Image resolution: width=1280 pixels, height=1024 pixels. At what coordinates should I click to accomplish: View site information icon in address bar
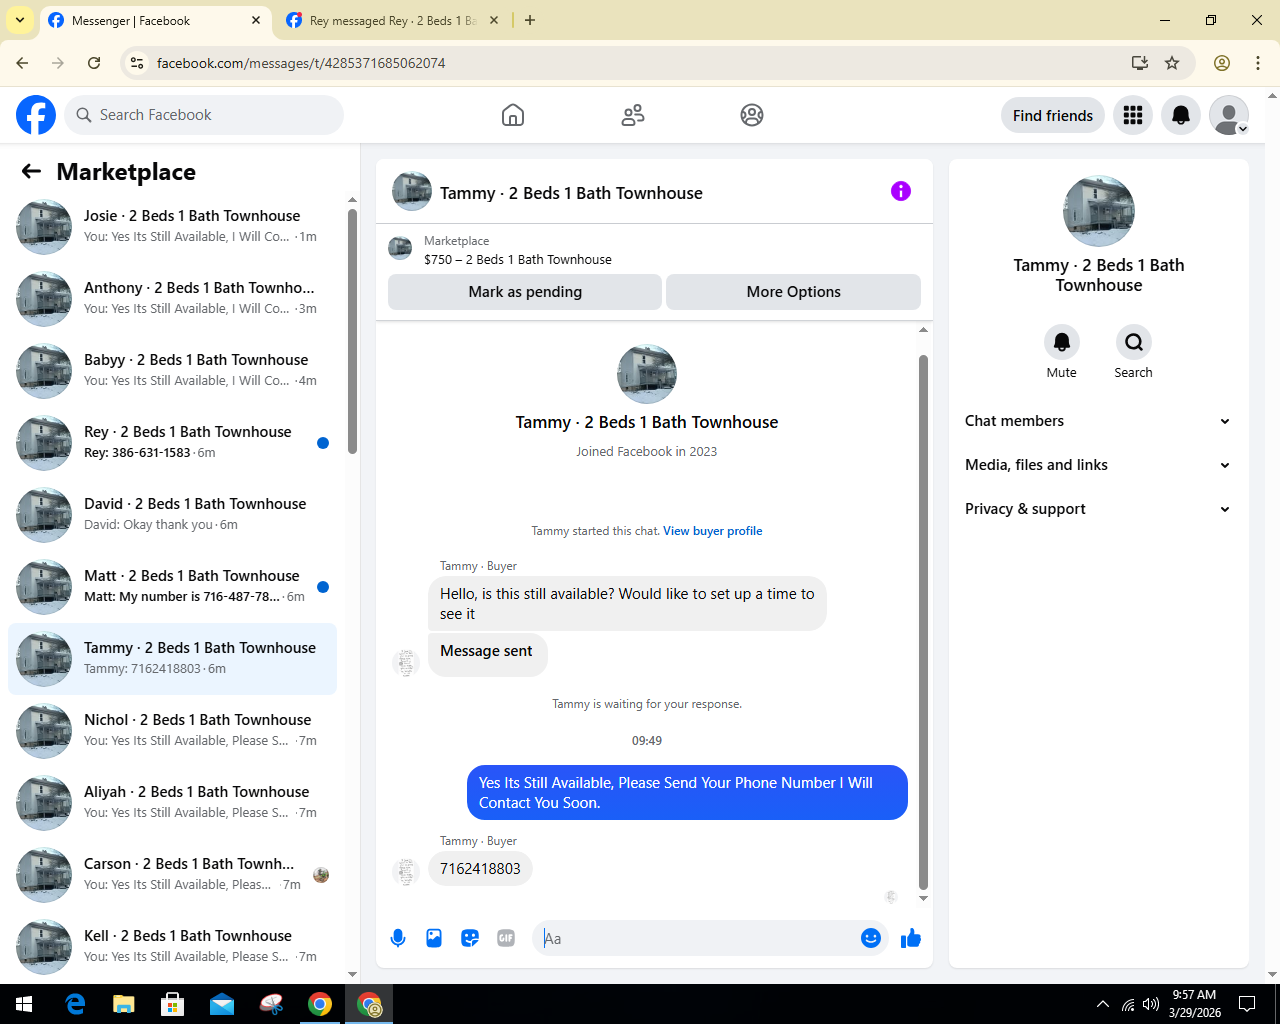(138, 63)
